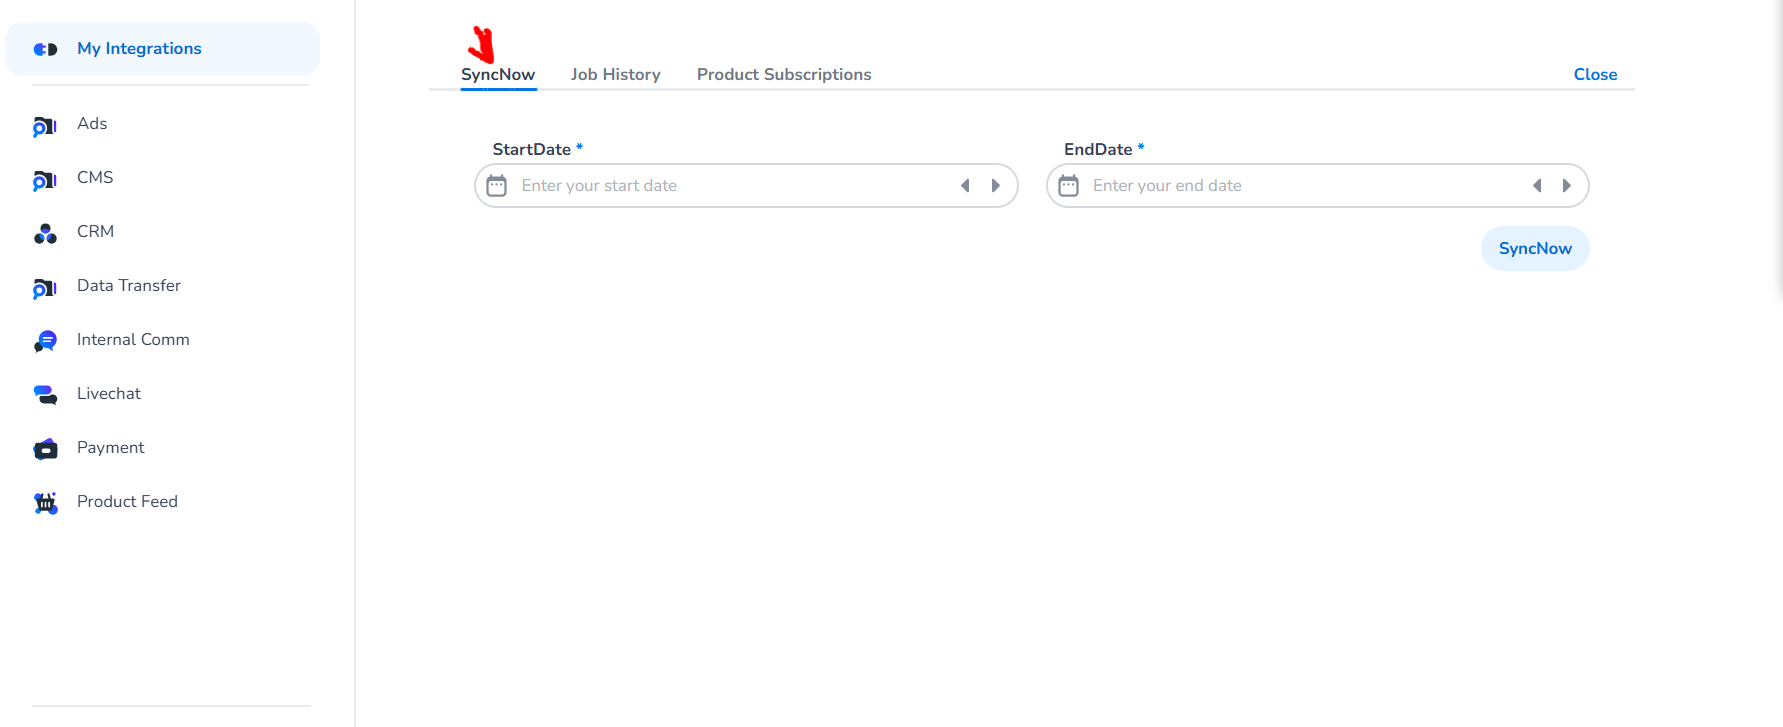The height and width of the screenshot is (727, 1783).
Task: Click the Internal Comm chat icon
Action: pyautogui.click(x=45, y=341)
